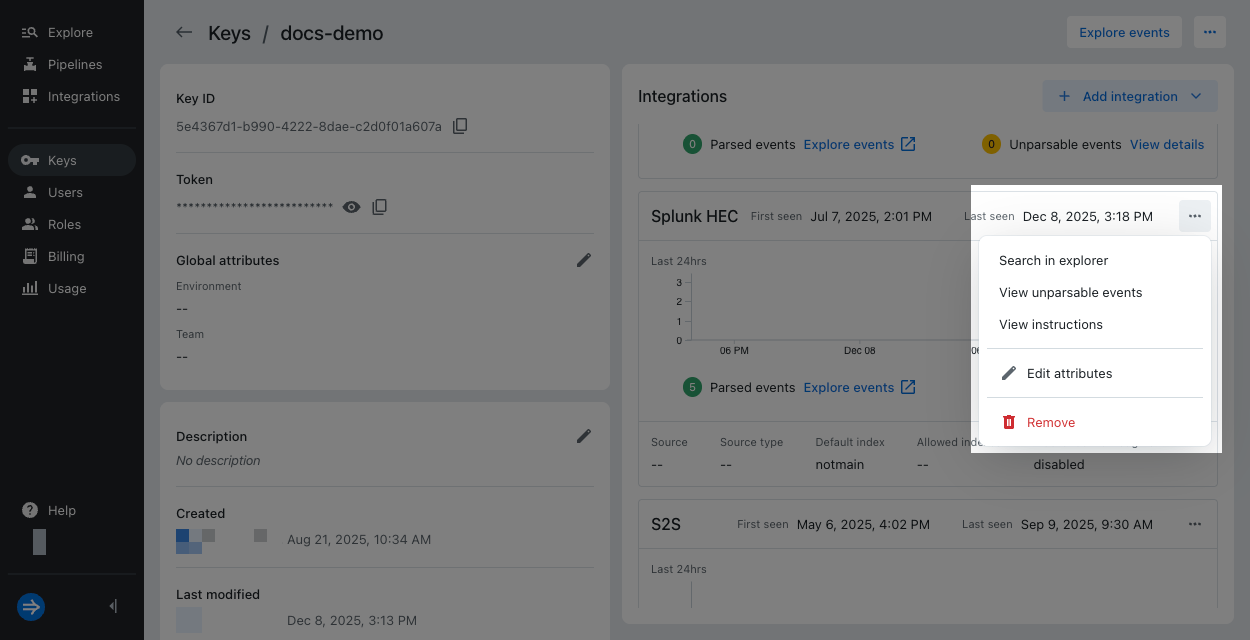Copy the Key ID to clipboard
1250x640 pixels.
coord(460,126)
